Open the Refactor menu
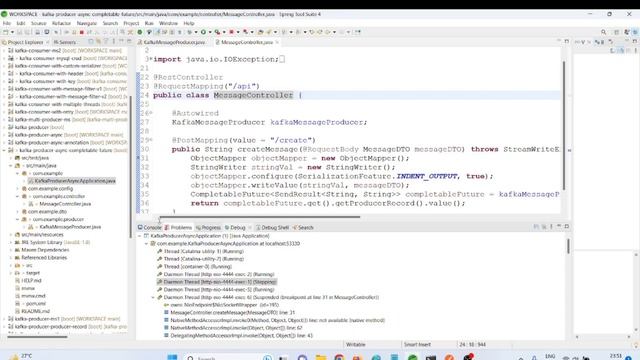Viewport: 640px width, 360px height. [x=61, y=23]
